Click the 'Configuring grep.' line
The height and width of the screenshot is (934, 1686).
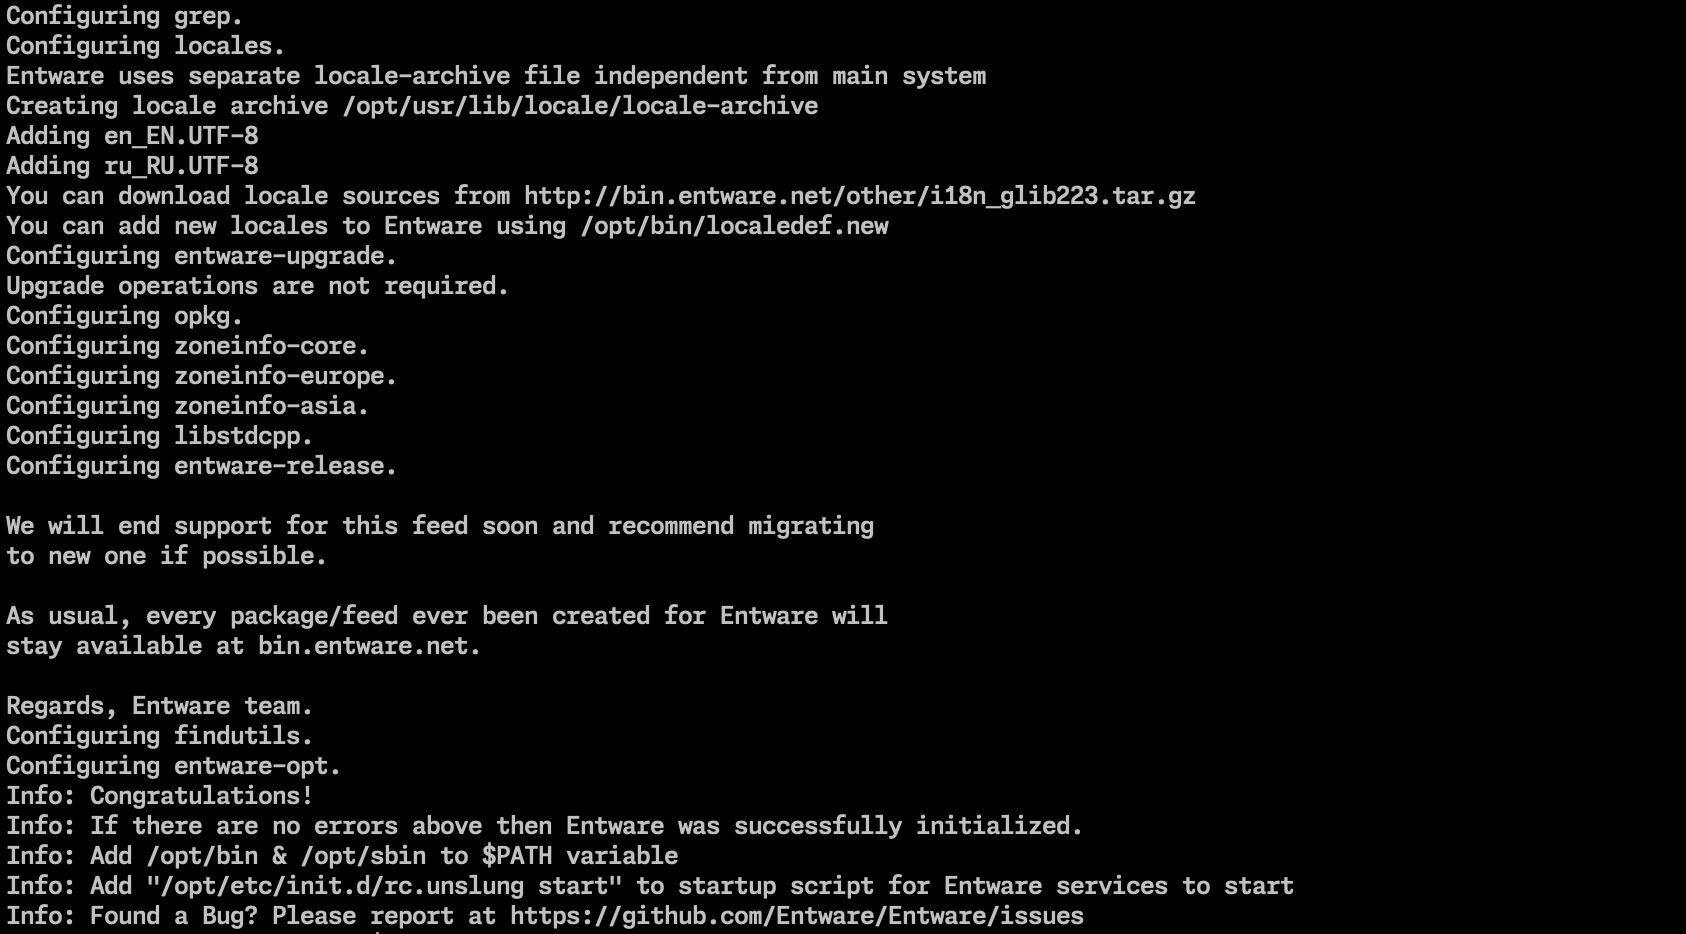(x=125, y=16)
